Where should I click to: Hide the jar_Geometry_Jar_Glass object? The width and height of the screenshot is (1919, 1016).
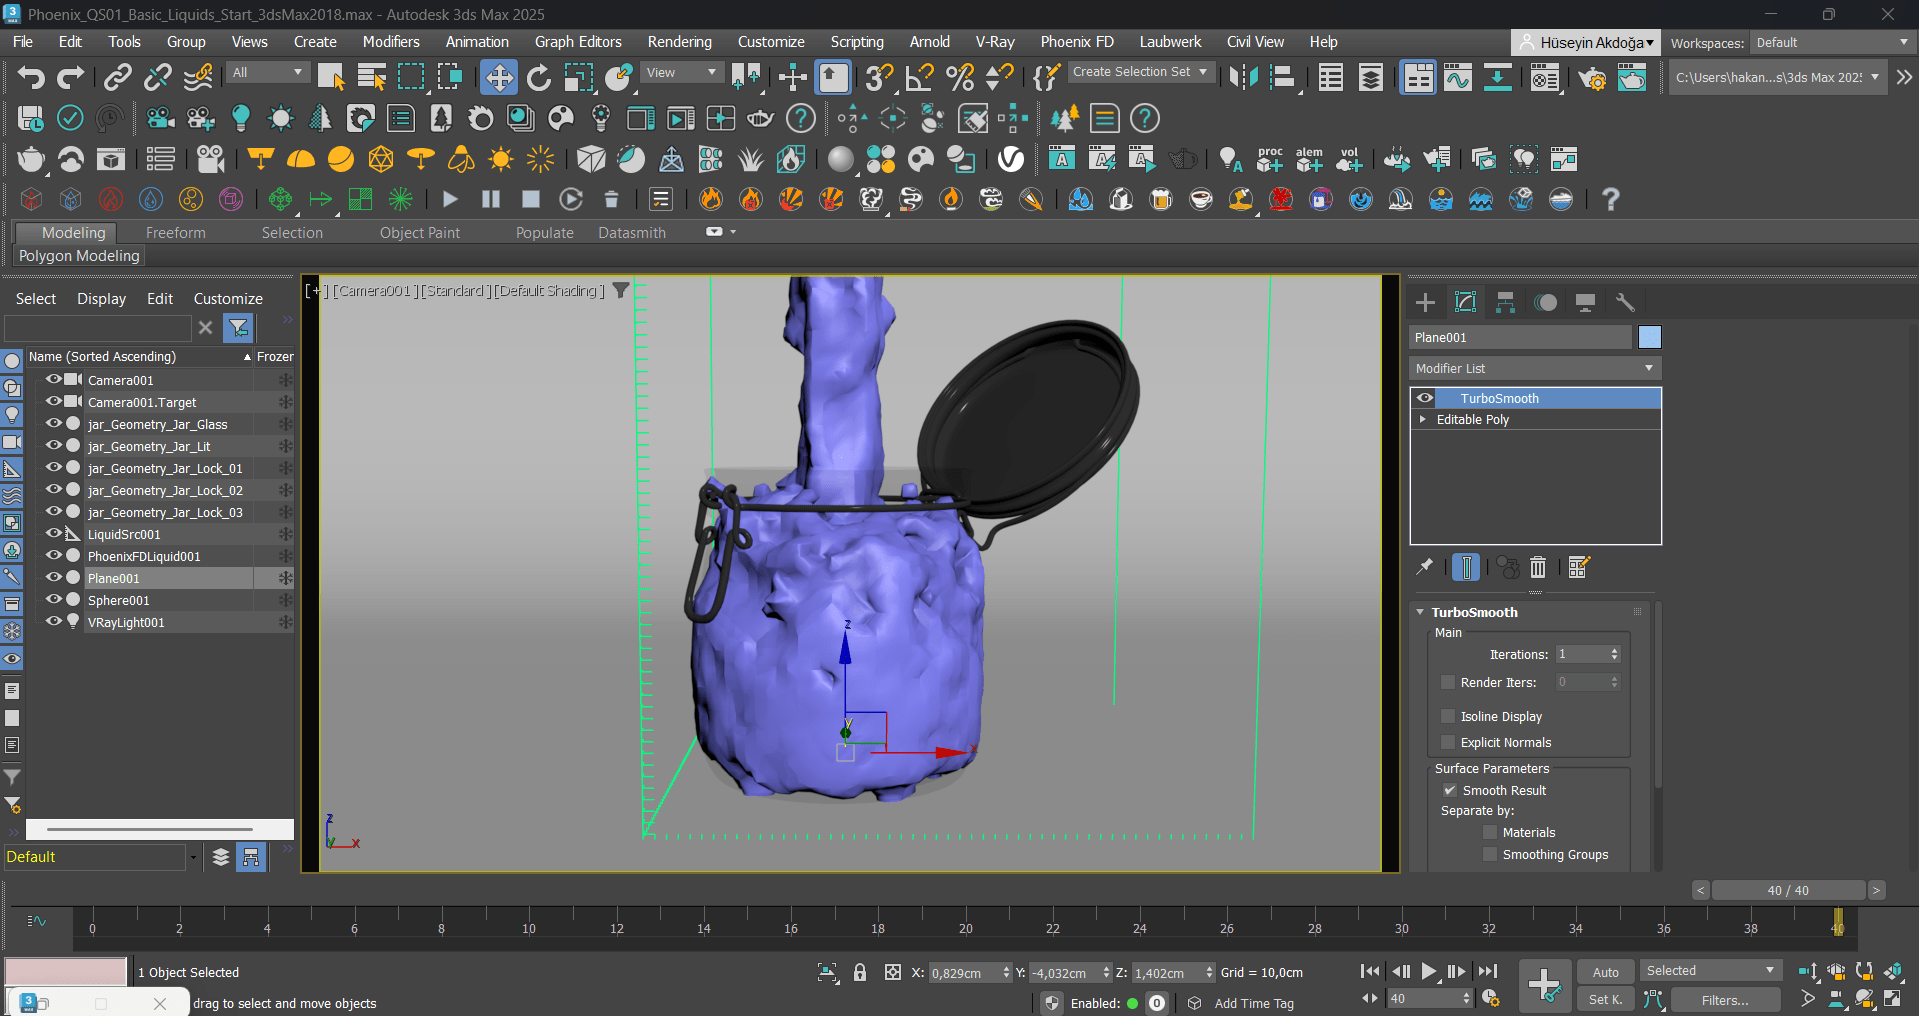click(x=55, y=424)
